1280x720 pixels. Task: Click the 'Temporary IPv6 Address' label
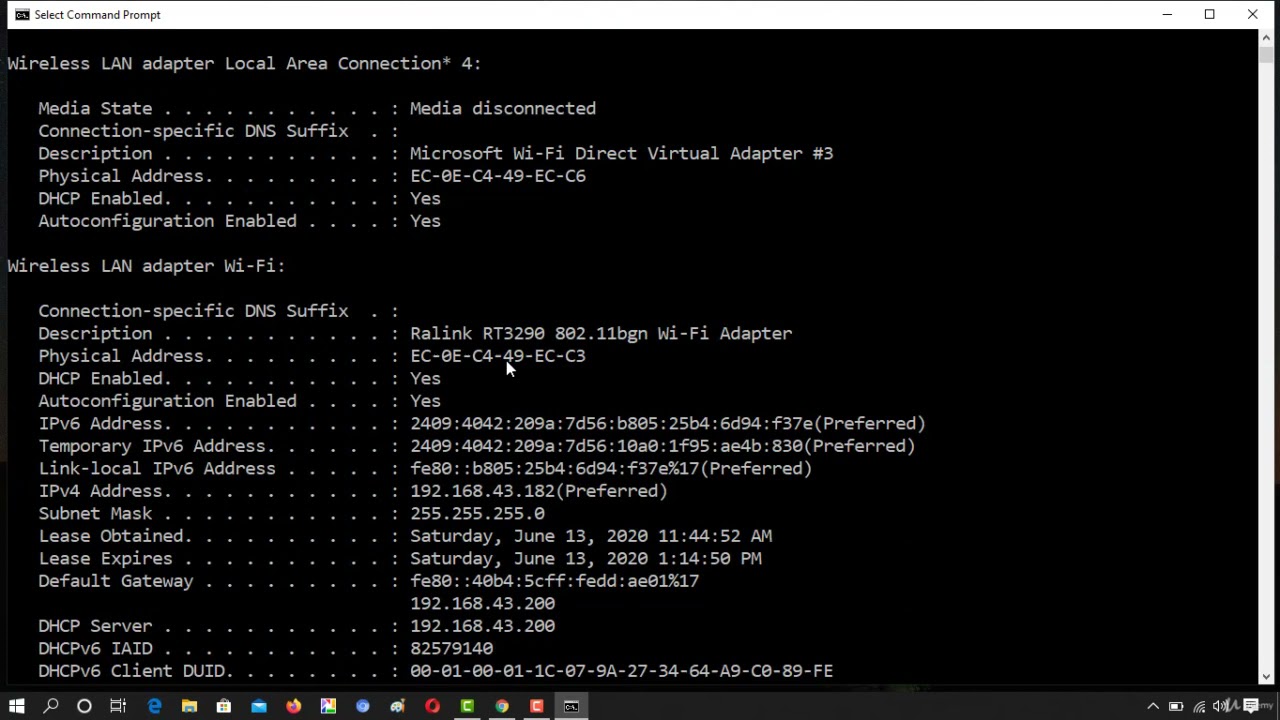152,446
